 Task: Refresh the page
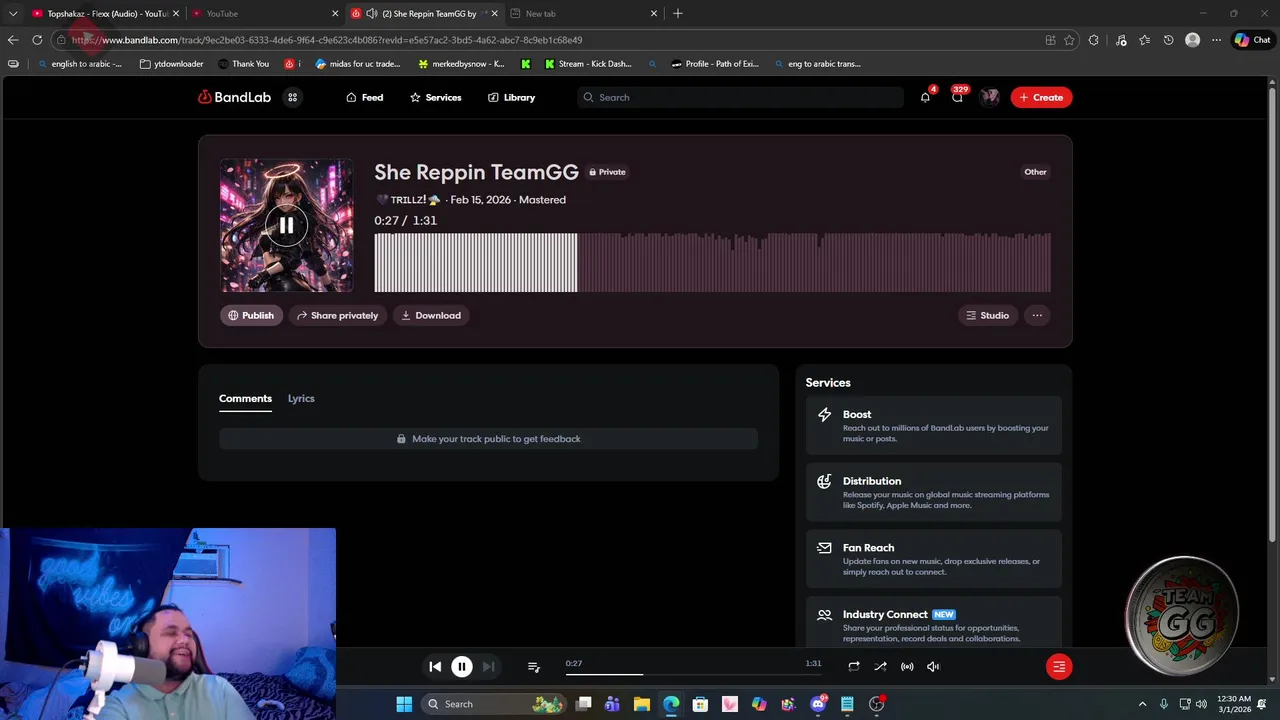coord(37,40)
